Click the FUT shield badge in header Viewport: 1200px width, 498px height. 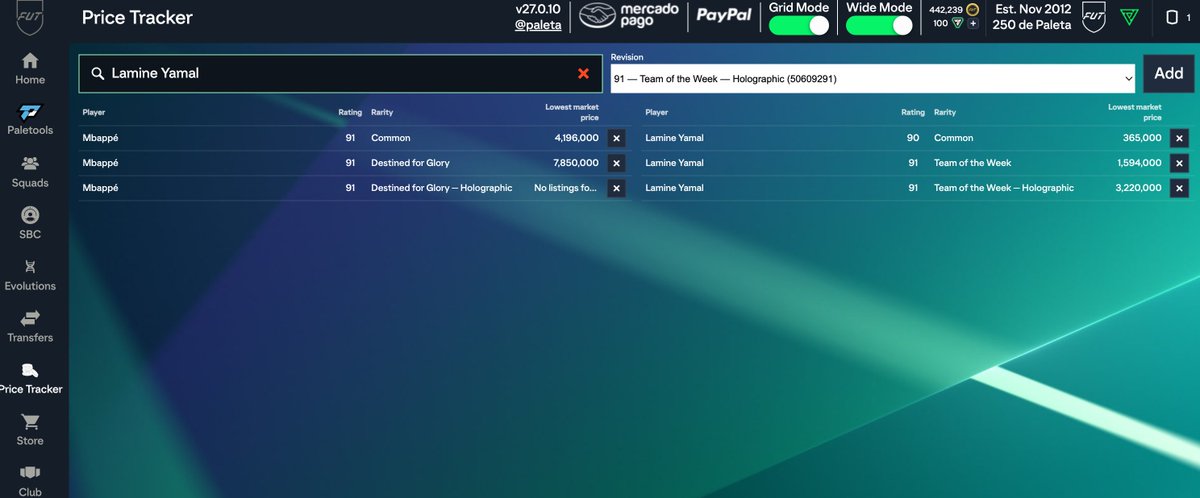1094,17
